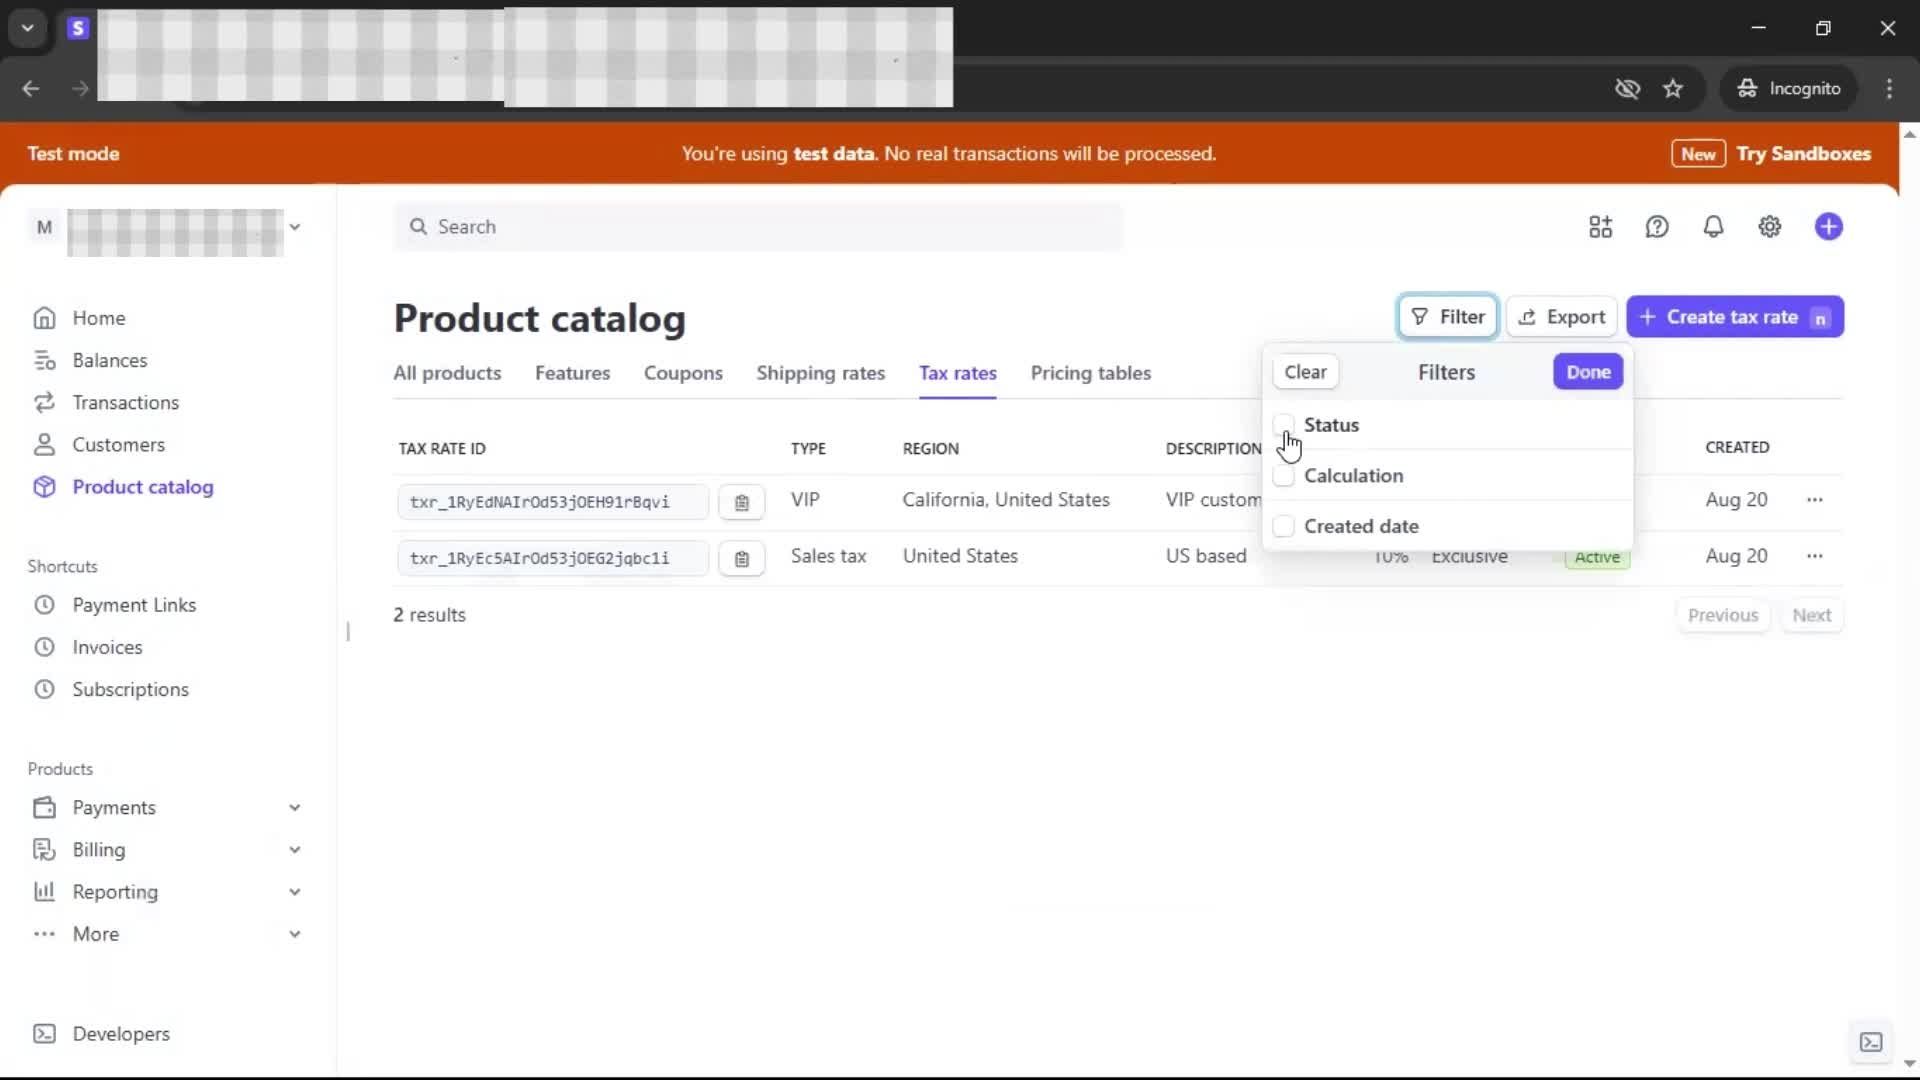Click the Create tax rate button

[1733, 317]
